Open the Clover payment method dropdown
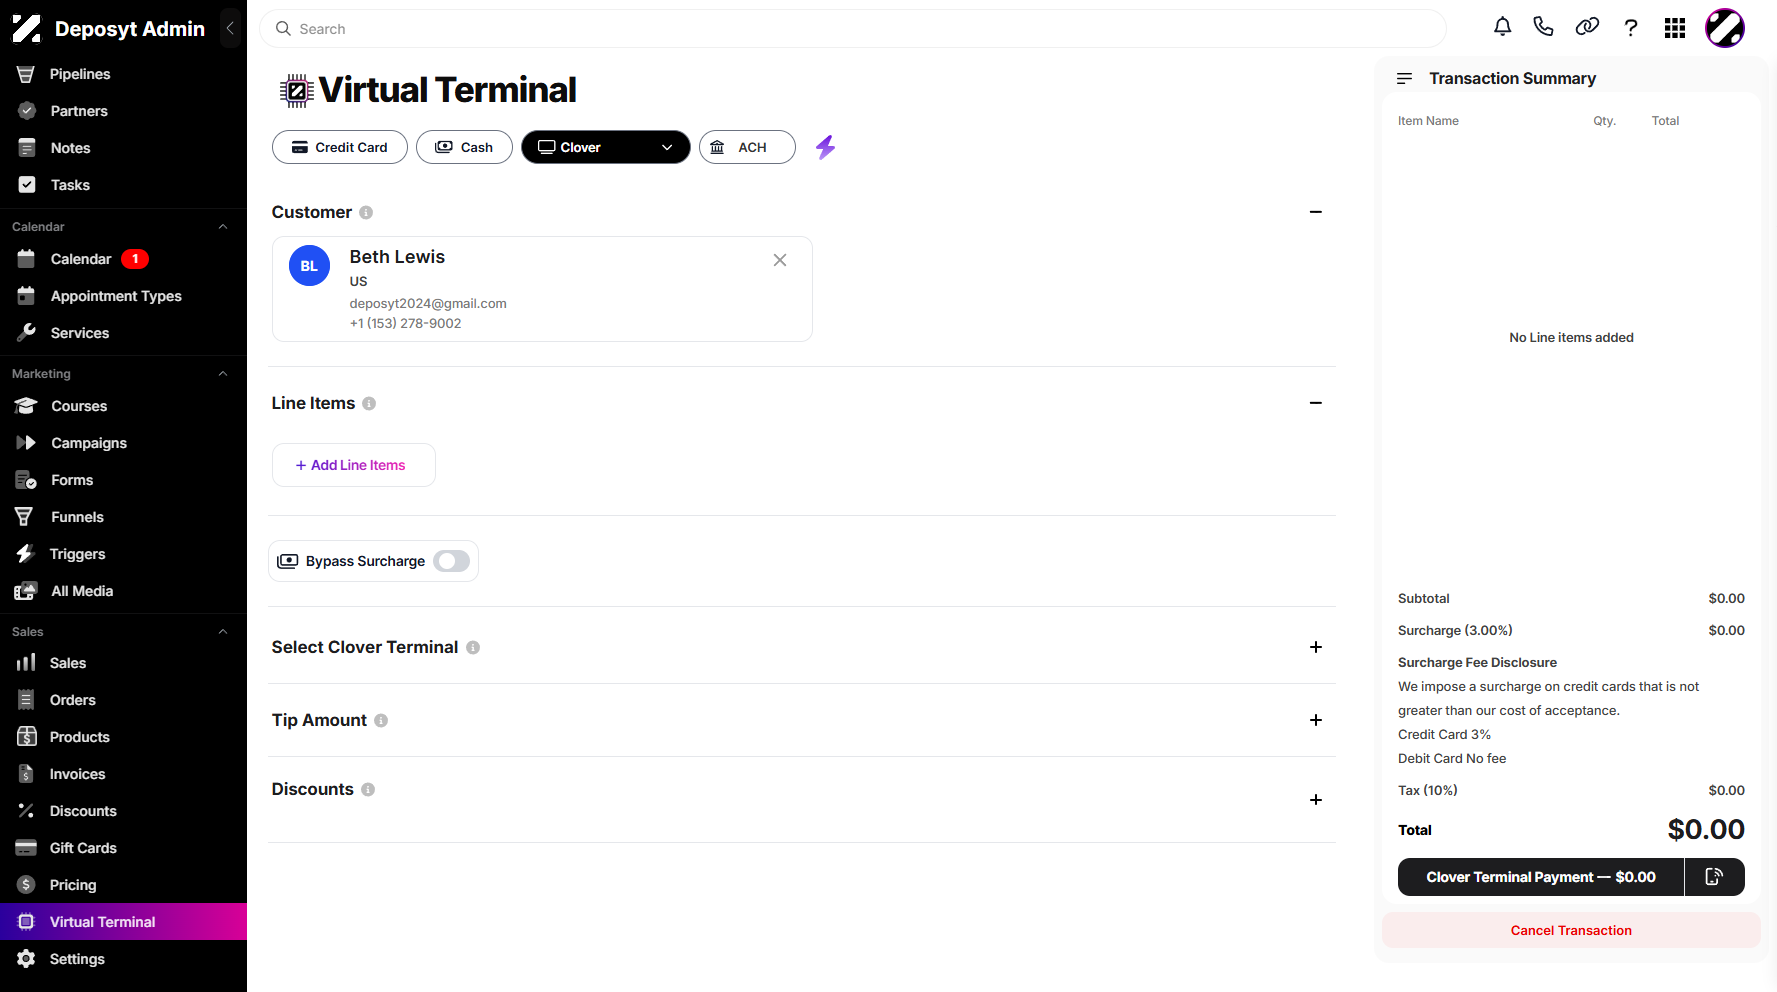Image resolution: width=1777 pixels, height=992 pixels. click(x=606, y=147)
